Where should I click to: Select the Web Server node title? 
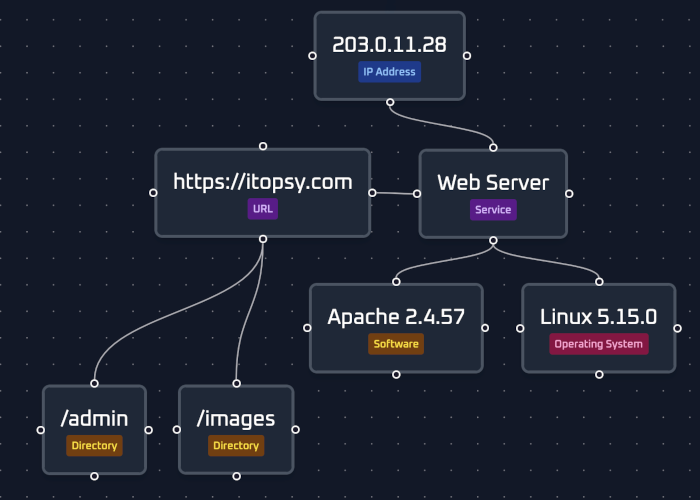(x=493, y=182)
